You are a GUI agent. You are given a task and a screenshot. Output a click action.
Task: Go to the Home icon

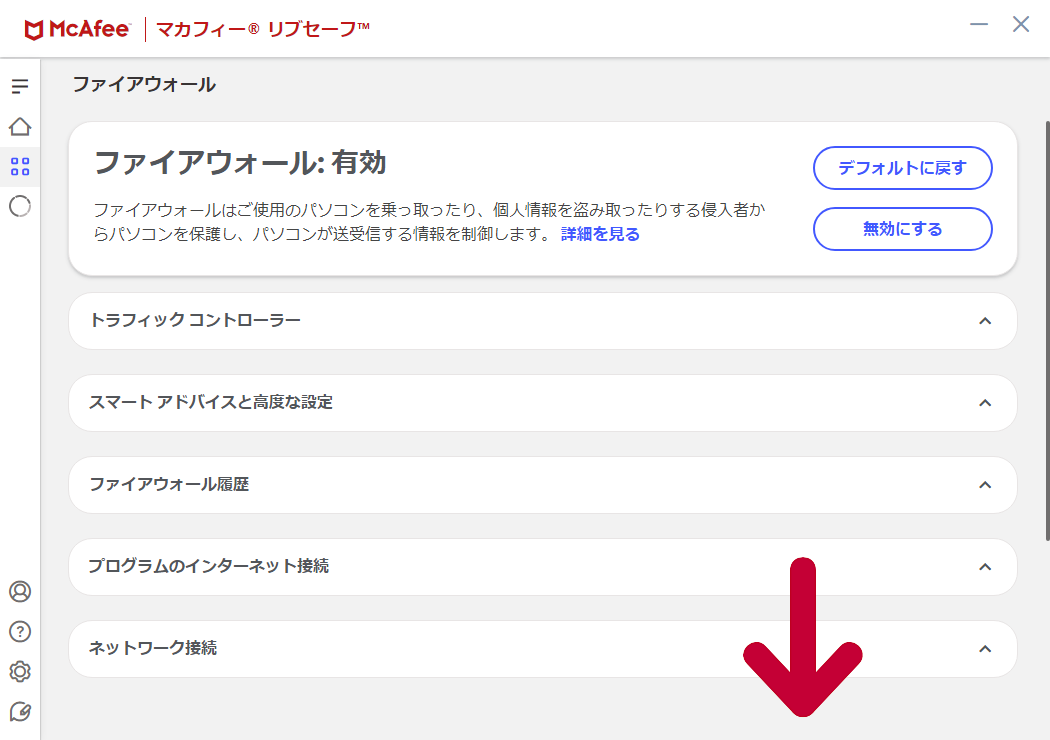click(20, 127)
